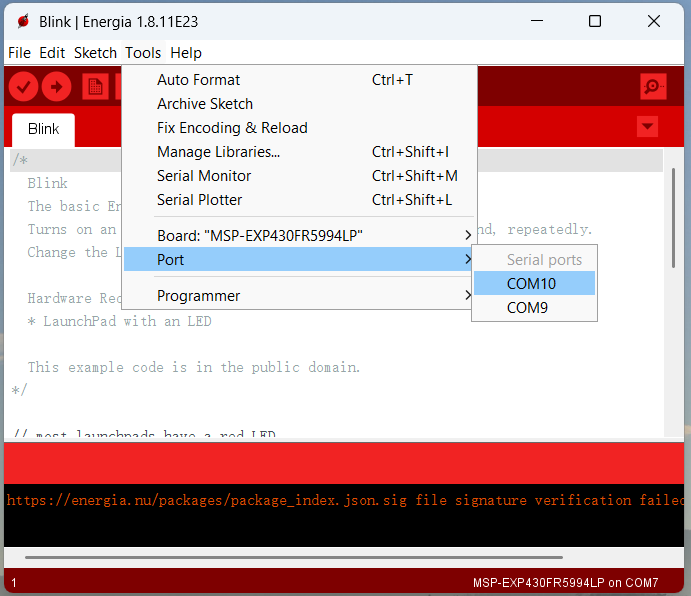Open the Help menu
This screenshot has height=596, width=691.
click(186, 53)
